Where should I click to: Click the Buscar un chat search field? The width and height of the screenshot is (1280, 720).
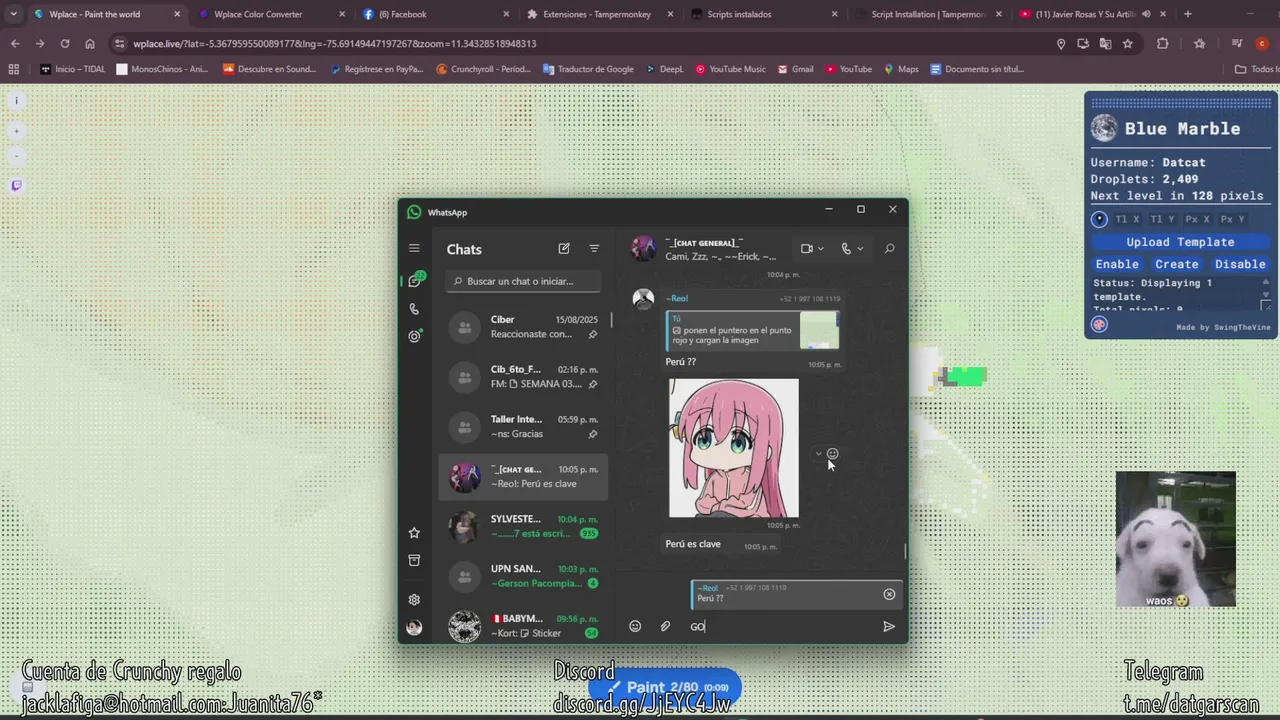(523, 281)
